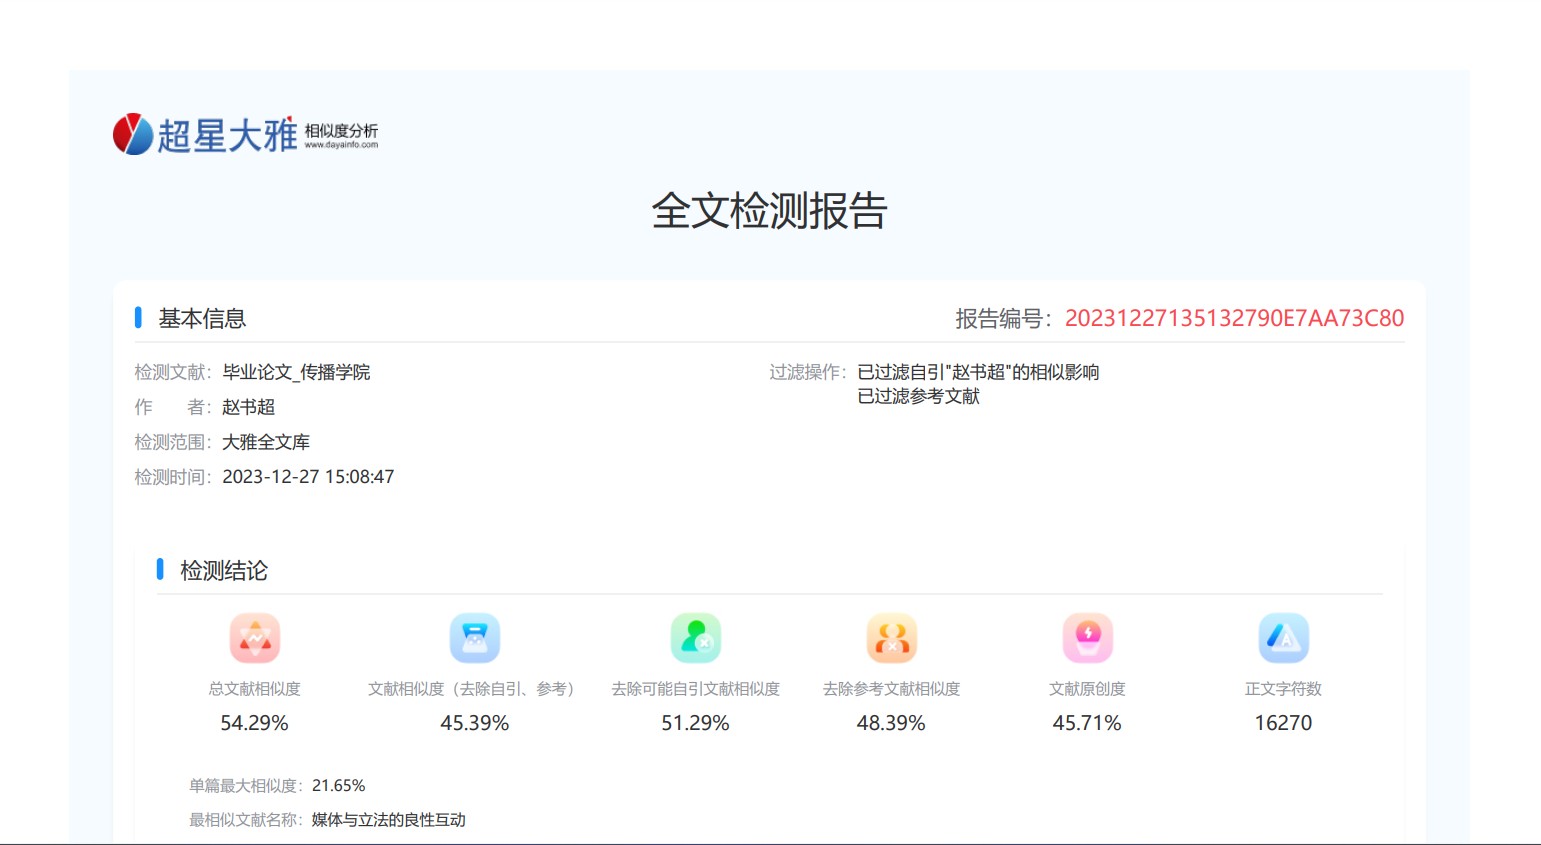Click the 文献相似度（去除自引、参考）icon
Screen dimensions: 1541x845
[x=475, y=638]
